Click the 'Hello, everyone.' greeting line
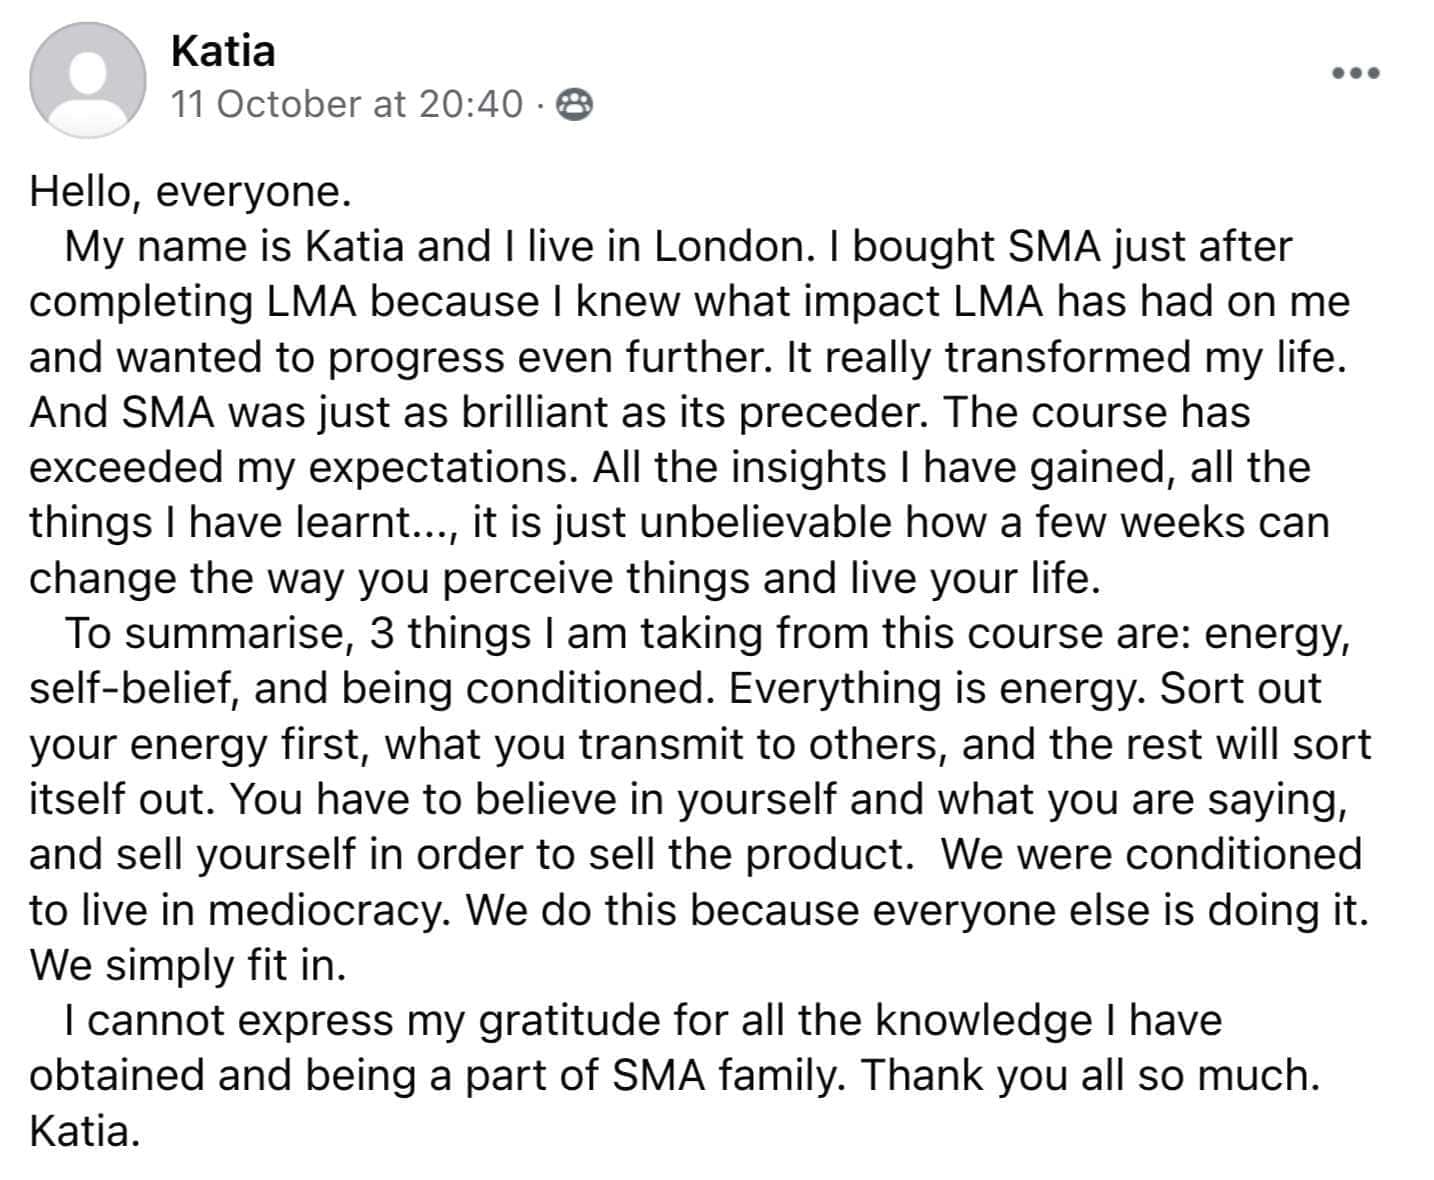Viewport: 1434px width, 1180px height. click(190, 191)
